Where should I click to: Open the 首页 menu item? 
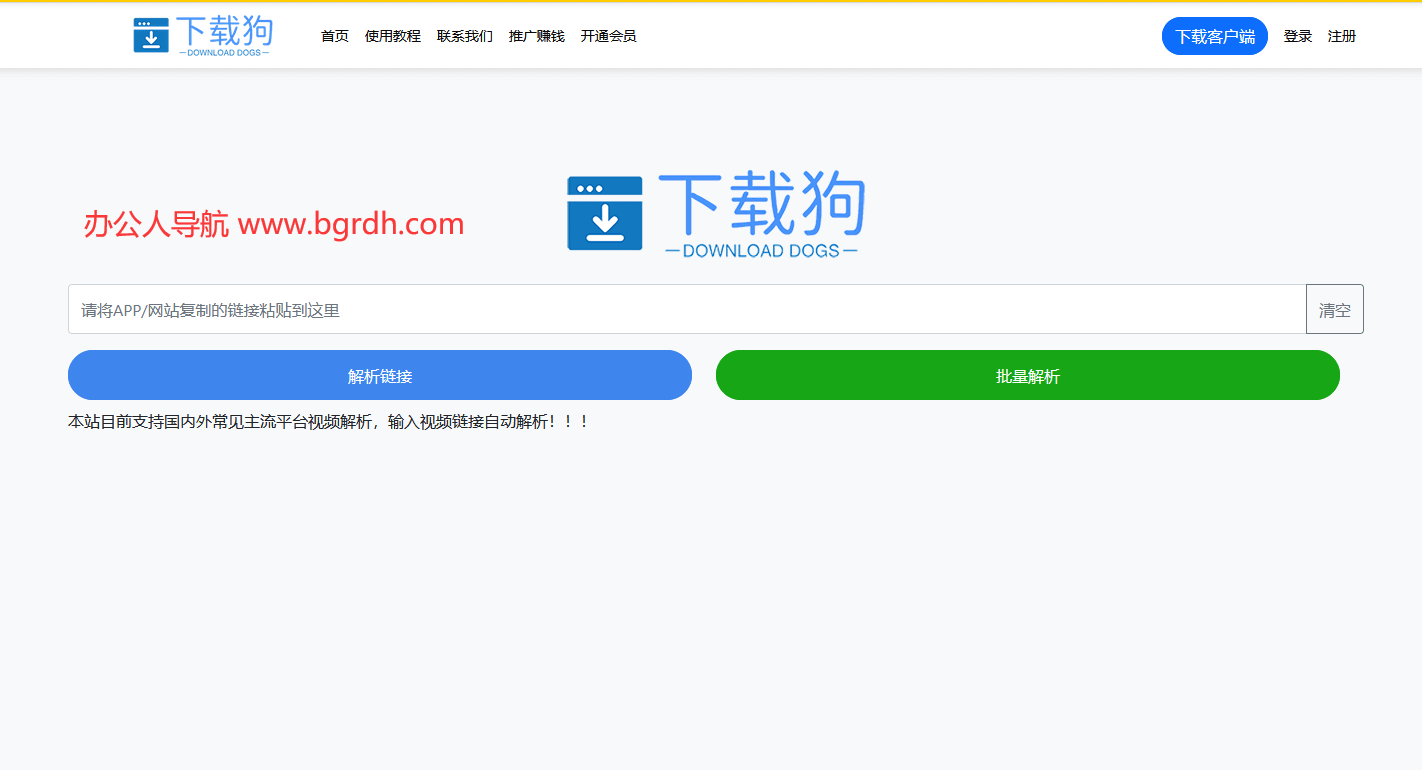click(x=335, y=36)
